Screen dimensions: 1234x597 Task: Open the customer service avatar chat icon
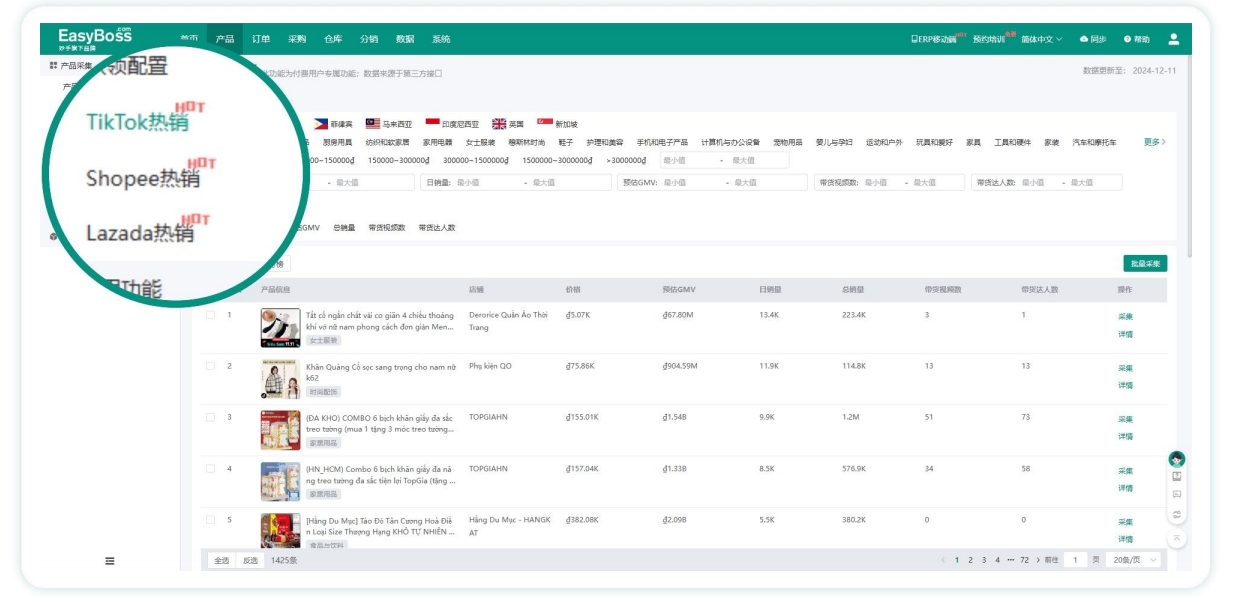pos(1177,459)
